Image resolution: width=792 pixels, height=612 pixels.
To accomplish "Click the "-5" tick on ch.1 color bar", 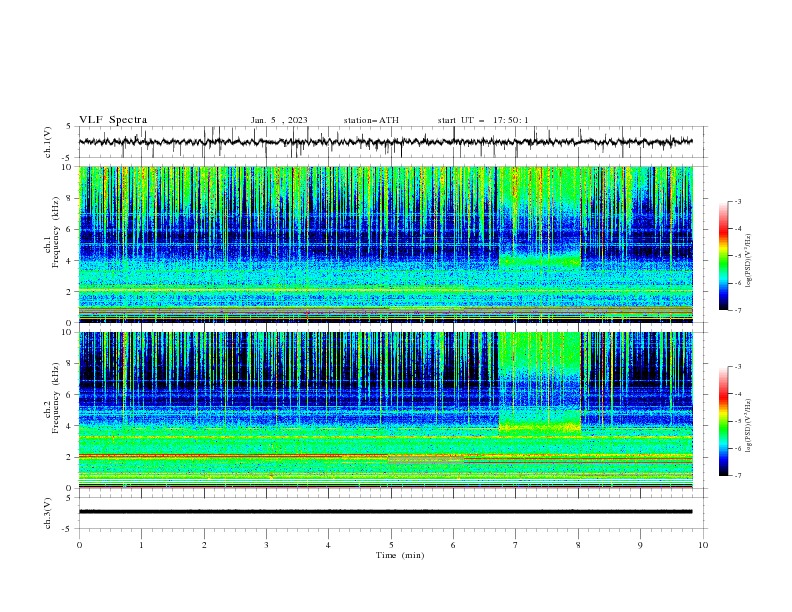I will tap(737, 256).
